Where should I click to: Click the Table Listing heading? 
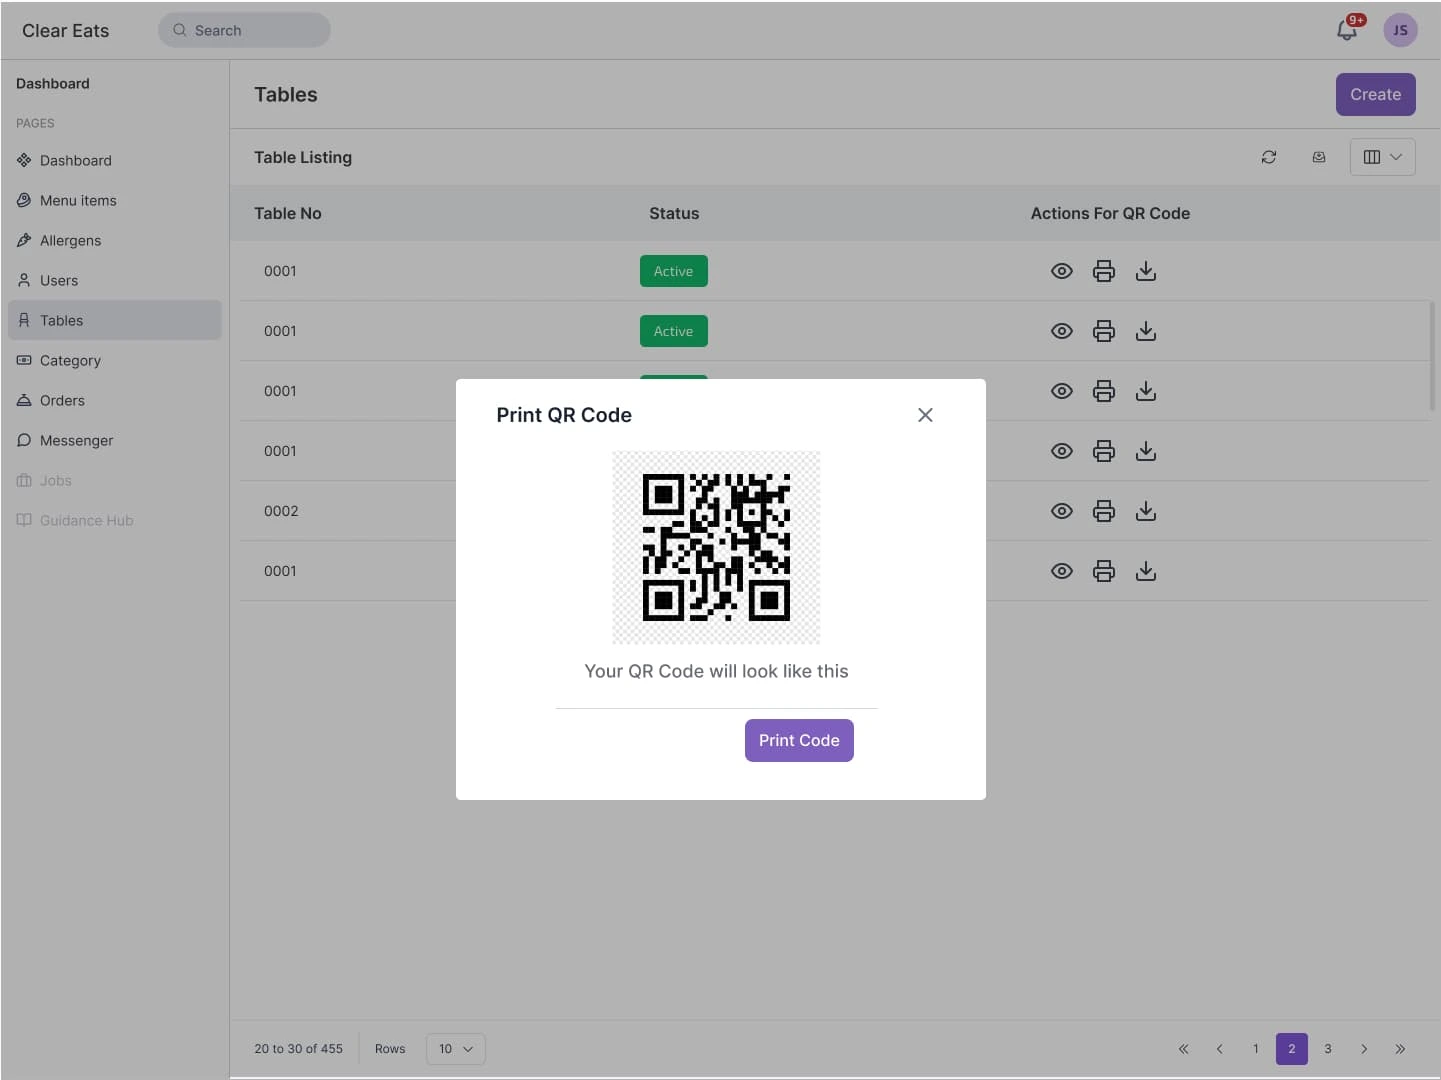(303, 157)
